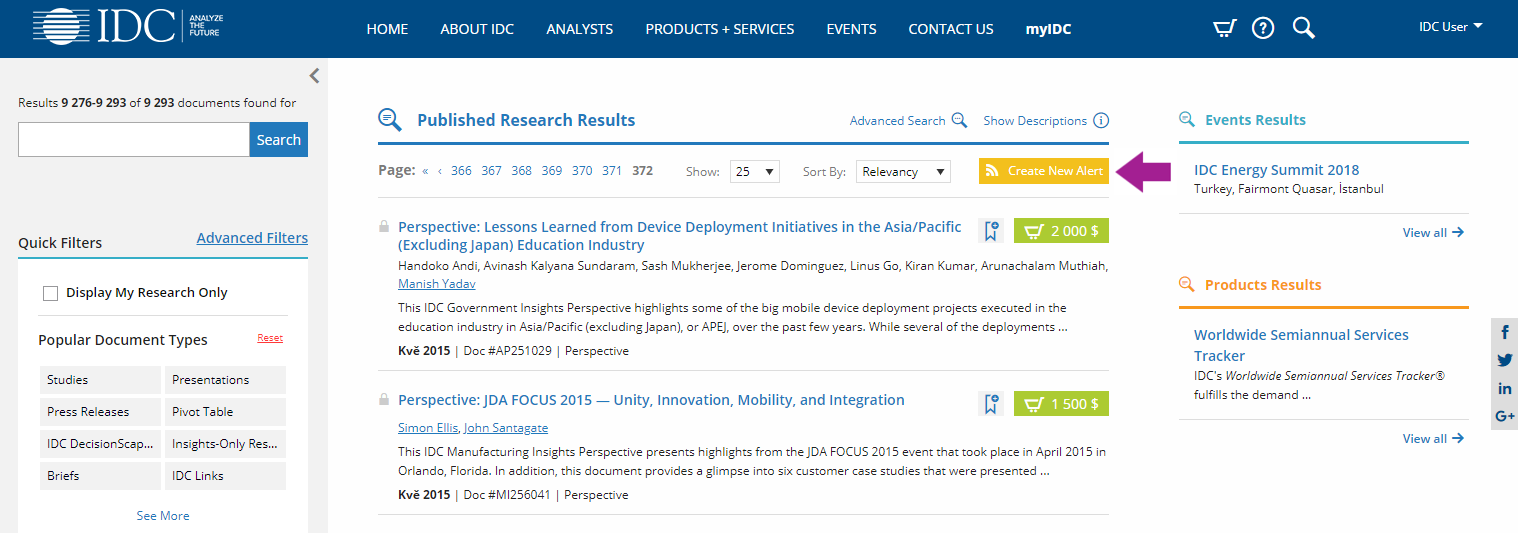The height and width of the screenshot is (535, 1518).
Task: Add 1 500 $ document to cart
Action: pyautogui.click(x=1061, y=403)
